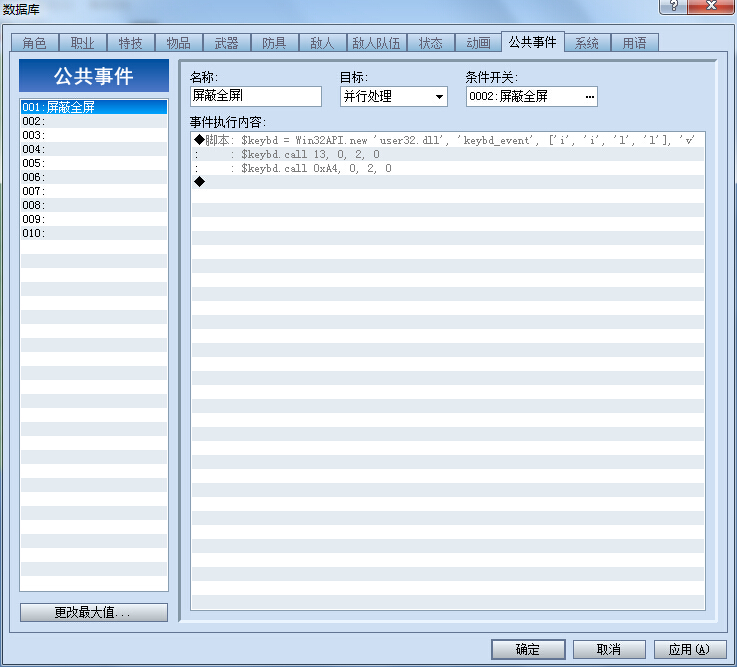Image resolution: width=737 pixels, height=667 pixels.
Task: Open the 特技 tab
Action: (x=131, y=43)
